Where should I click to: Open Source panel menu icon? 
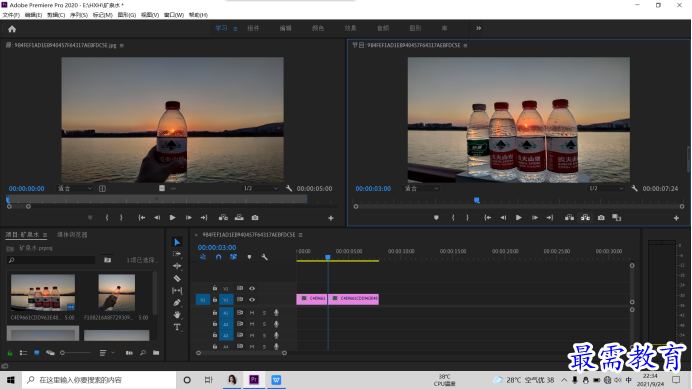tap(121, 45)
